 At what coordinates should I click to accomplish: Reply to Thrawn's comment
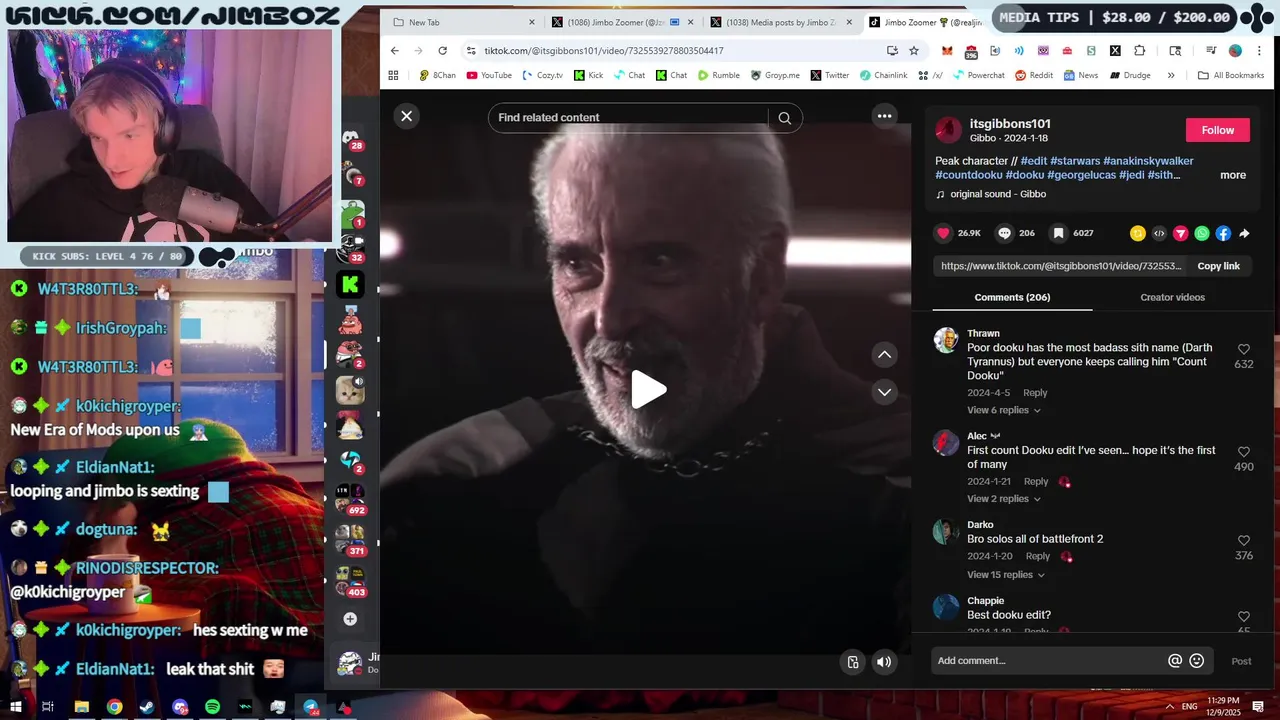[x=1035, y=393]
